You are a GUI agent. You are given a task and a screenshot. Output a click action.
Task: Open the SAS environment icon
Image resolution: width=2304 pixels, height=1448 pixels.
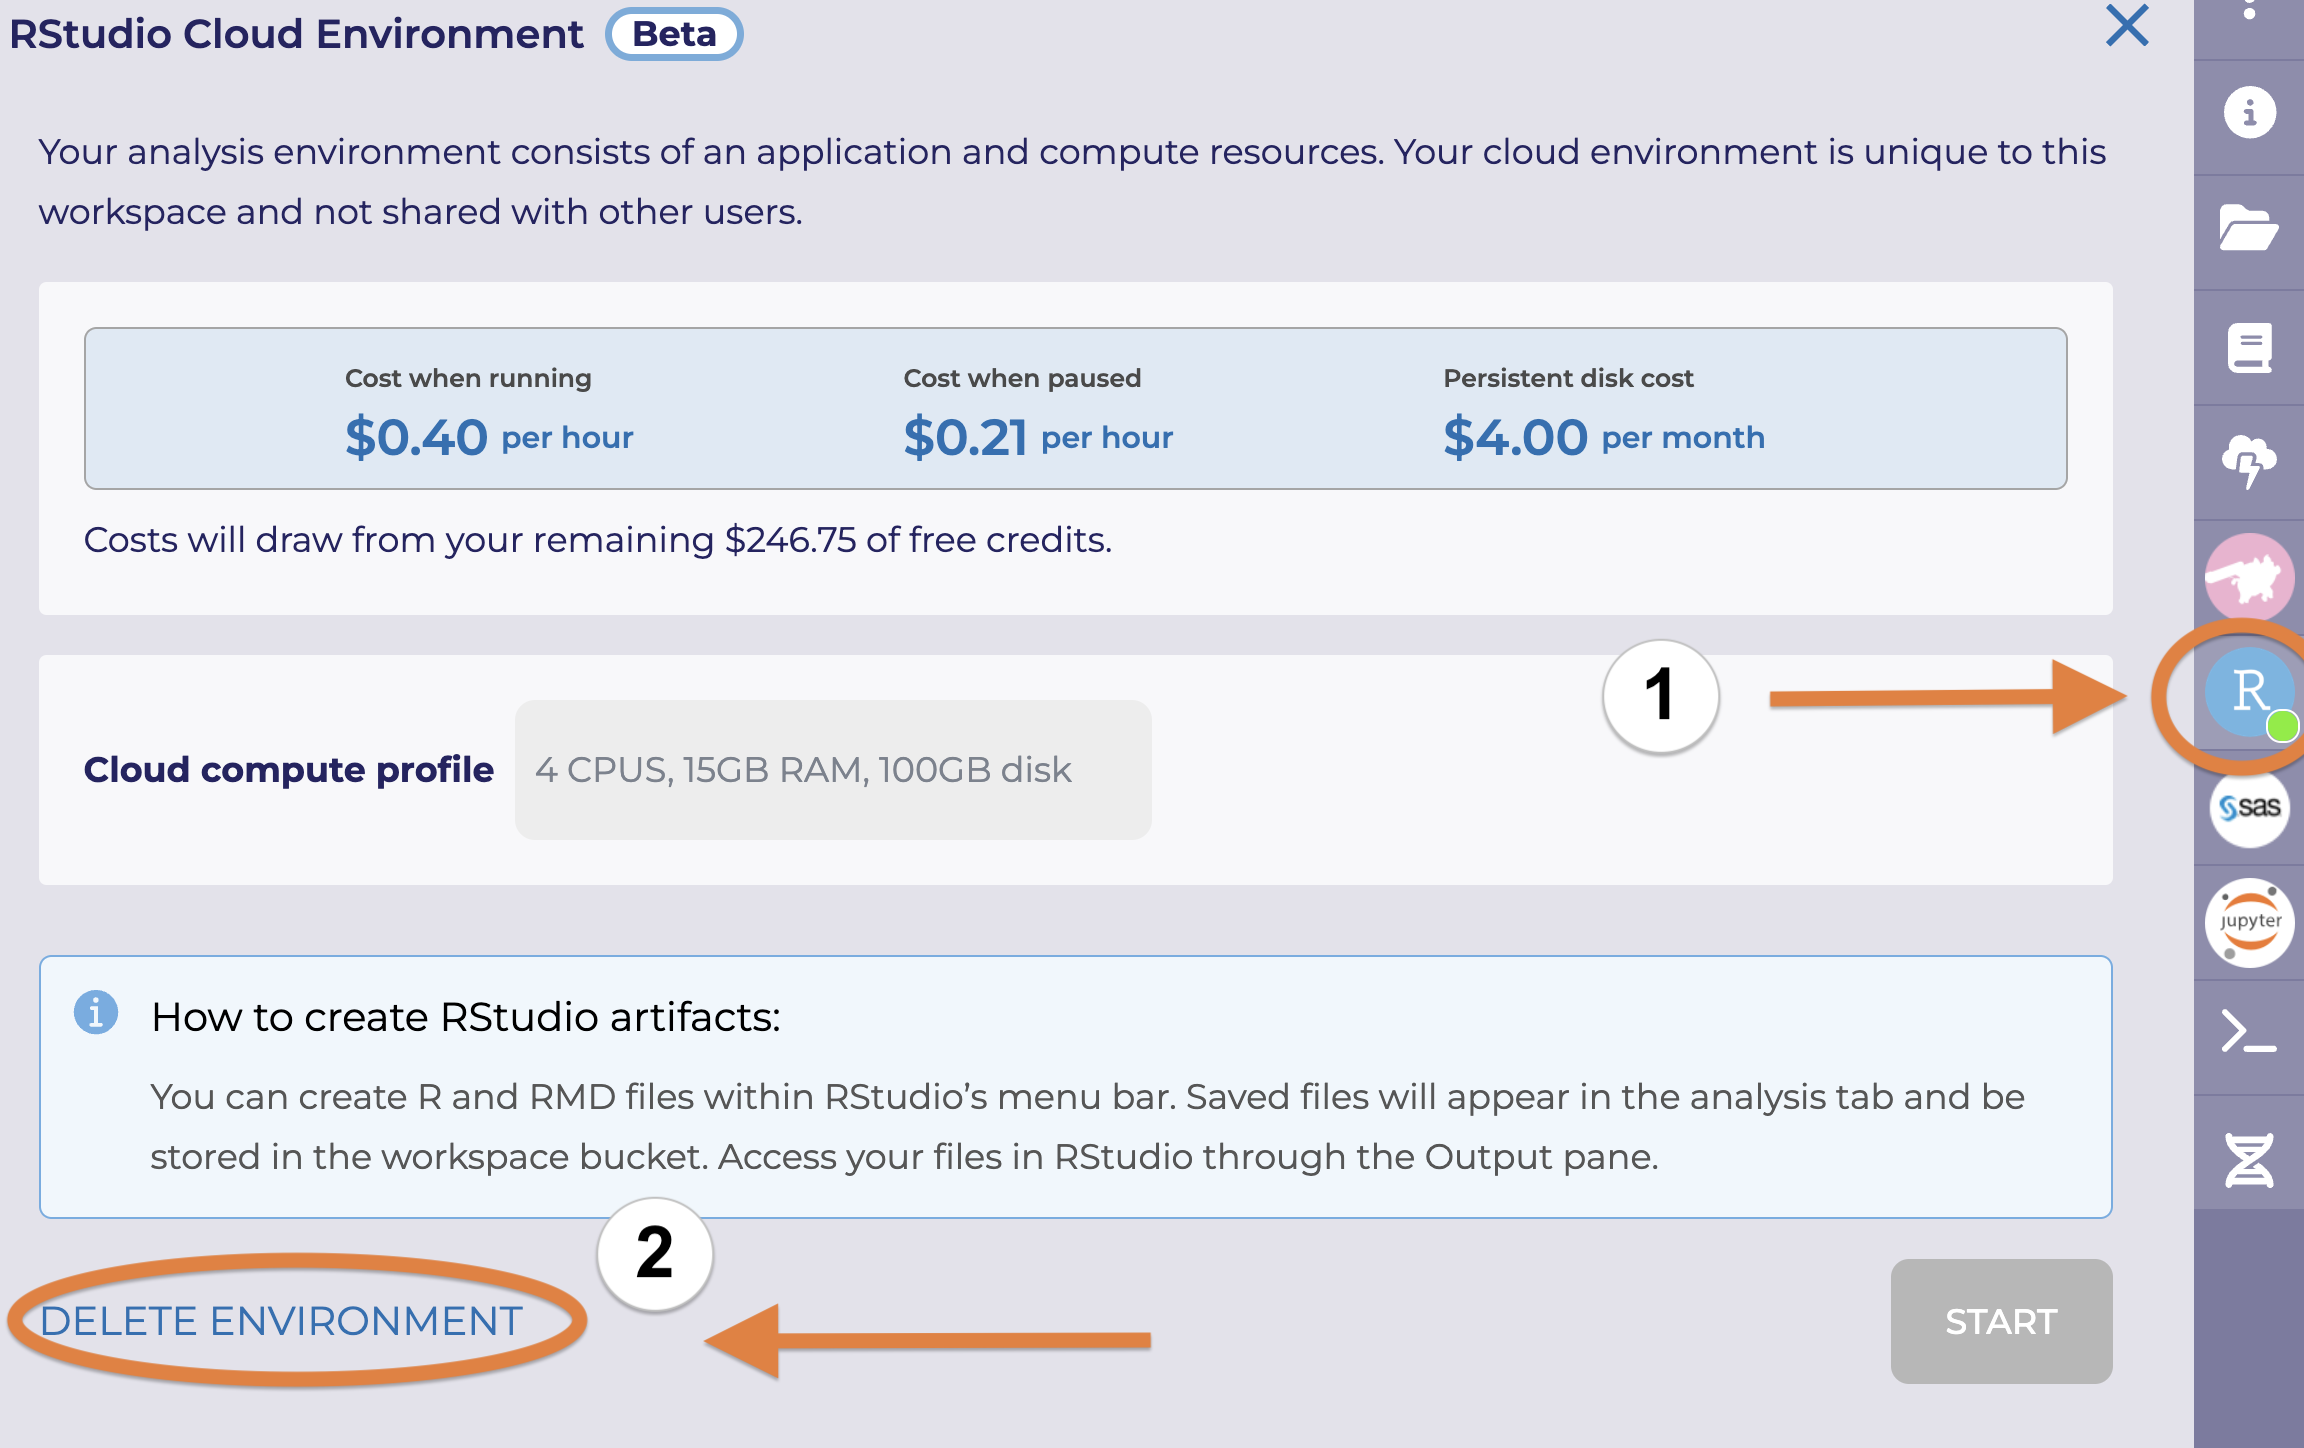pyautogui.click(x=2249, y=807)
